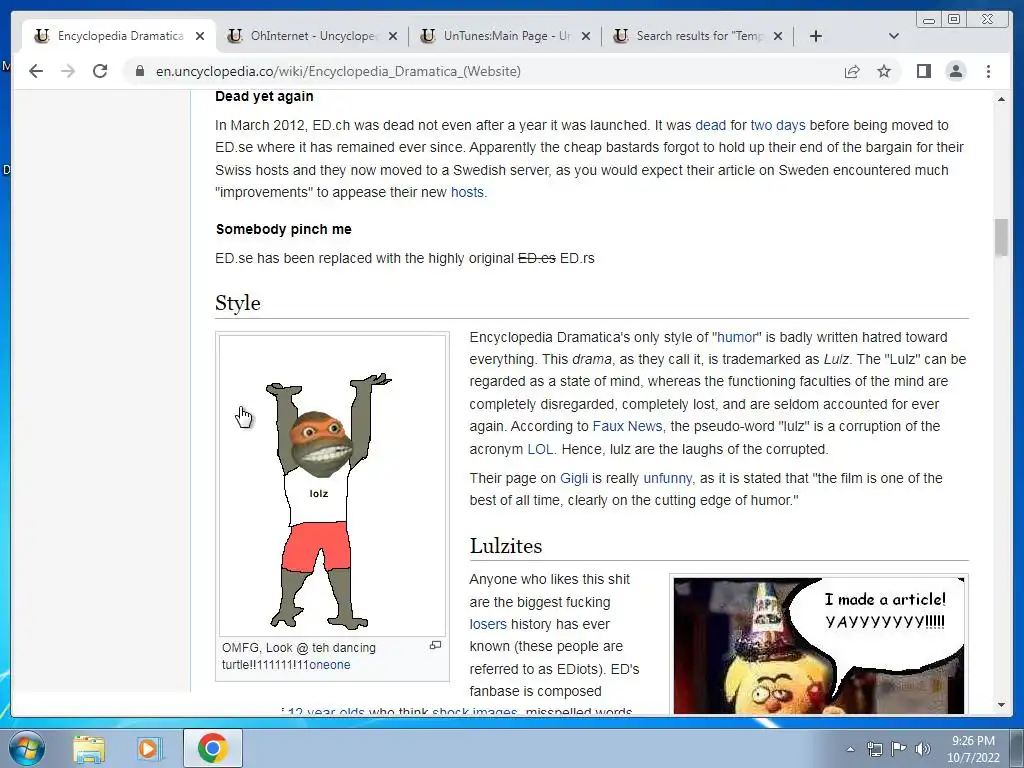Open the "oneone" caption link
Viewport: 1024px width, 768px height.
pos(330,665)
